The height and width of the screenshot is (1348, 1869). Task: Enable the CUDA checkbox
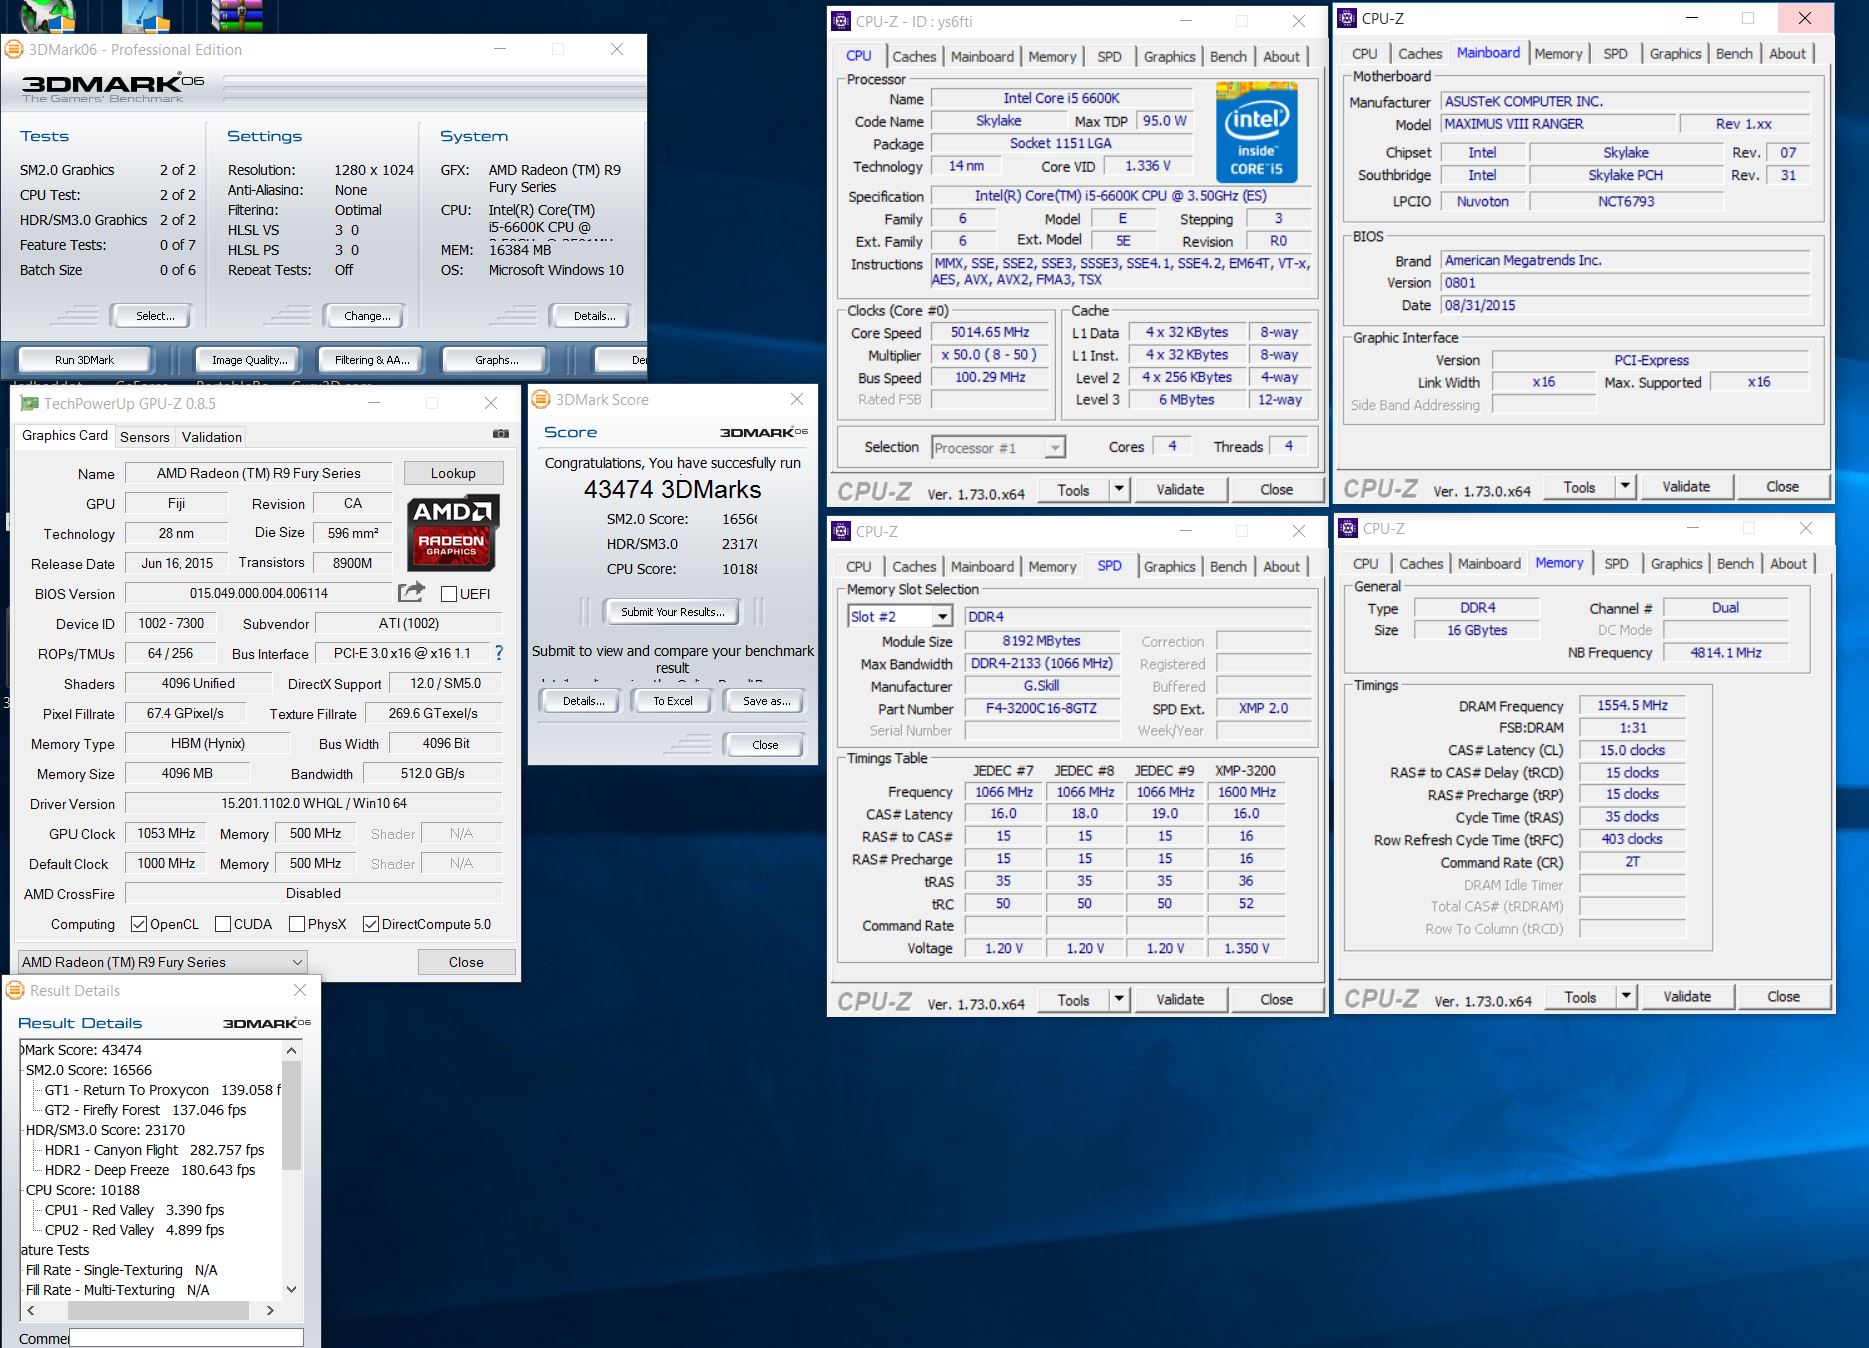click(x=223, y=924)
